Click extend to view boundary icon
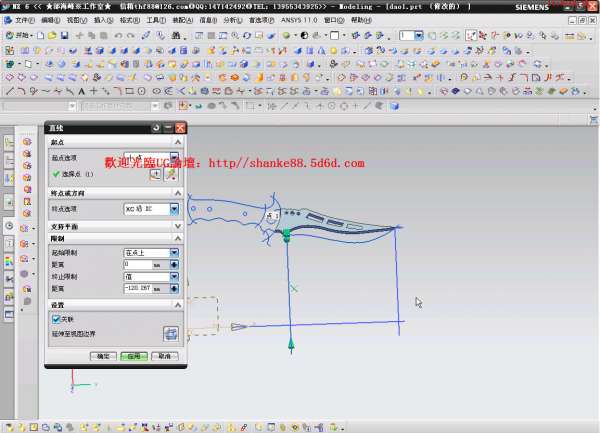 (170, 333)
